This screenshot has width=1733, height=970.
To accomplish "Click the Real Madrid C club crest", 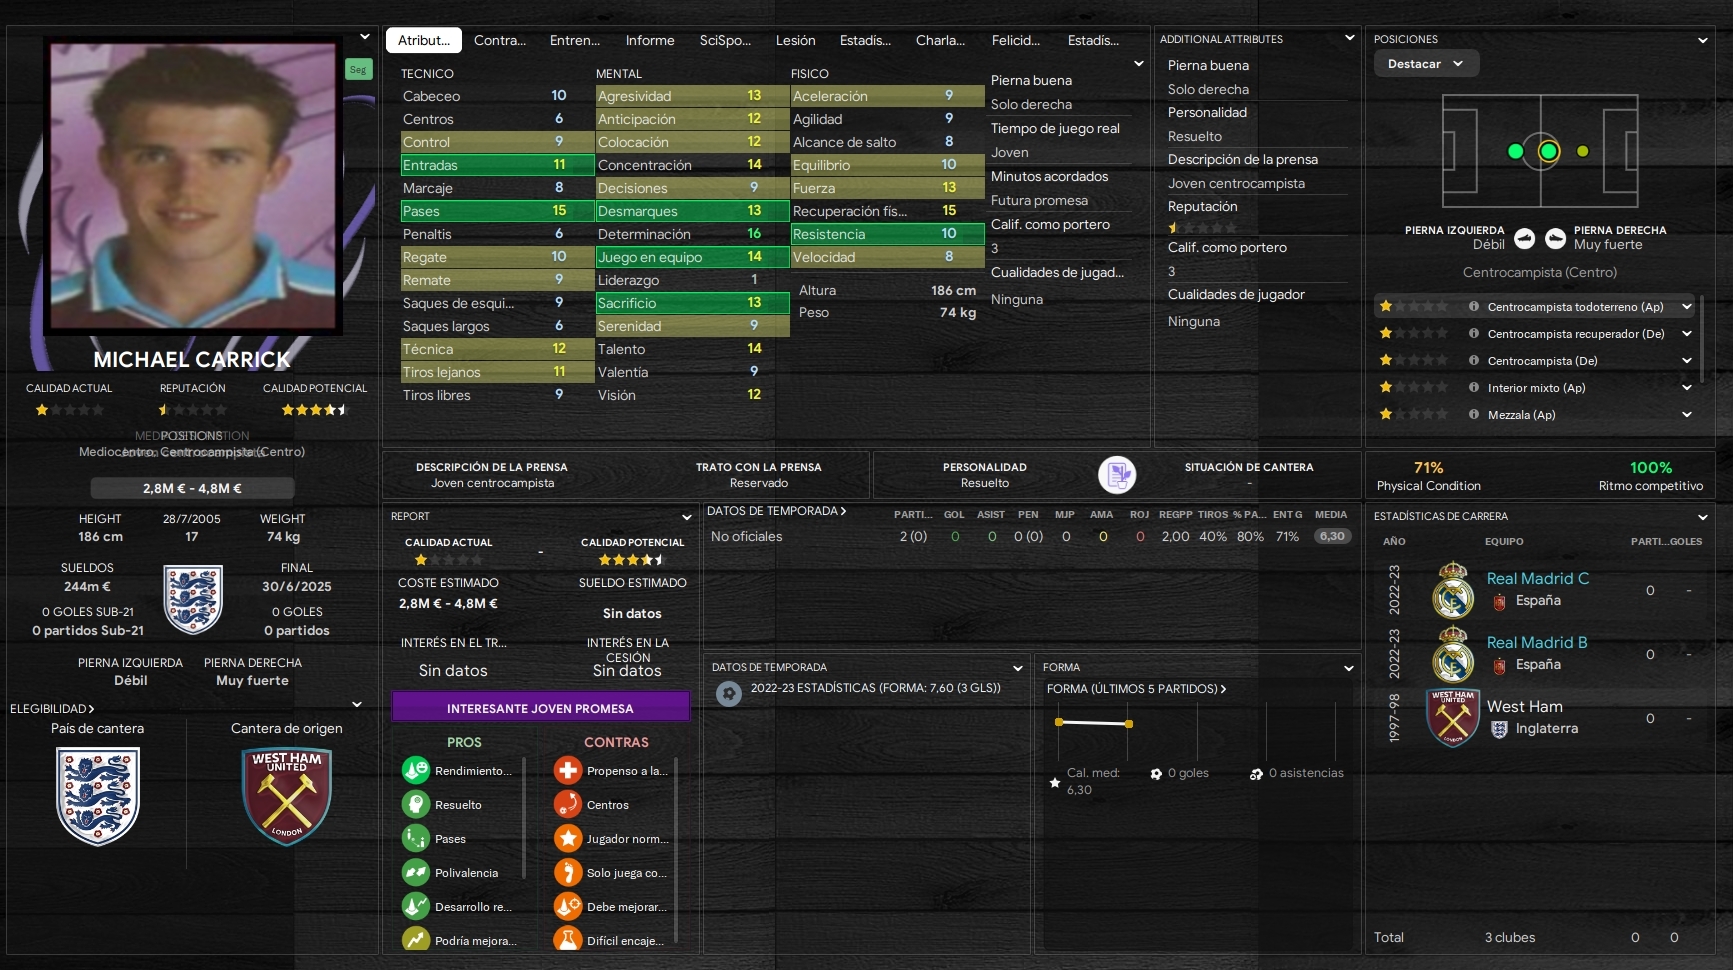I will point(1452,590).
